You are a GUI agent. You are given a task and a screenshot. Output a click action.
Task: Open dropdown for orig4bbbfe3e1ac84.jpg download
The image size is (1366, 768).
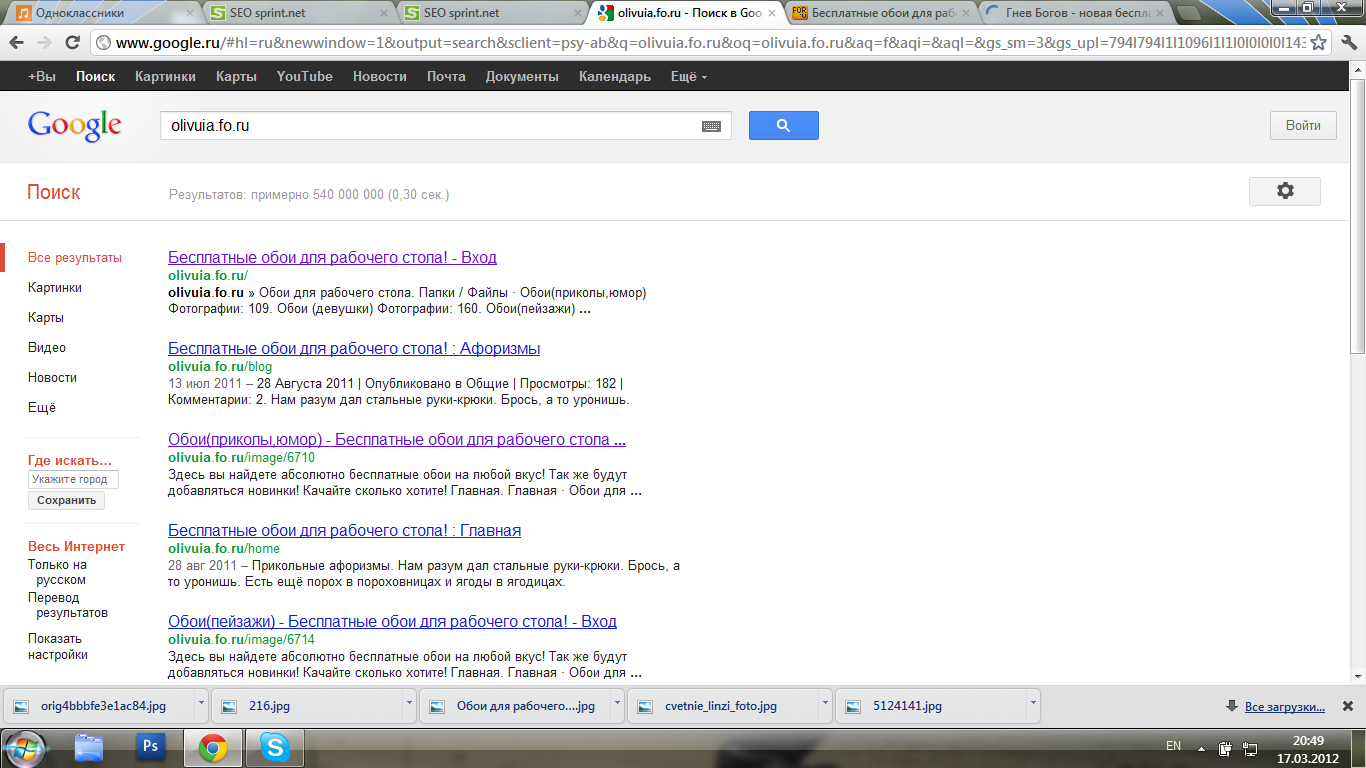200,703
